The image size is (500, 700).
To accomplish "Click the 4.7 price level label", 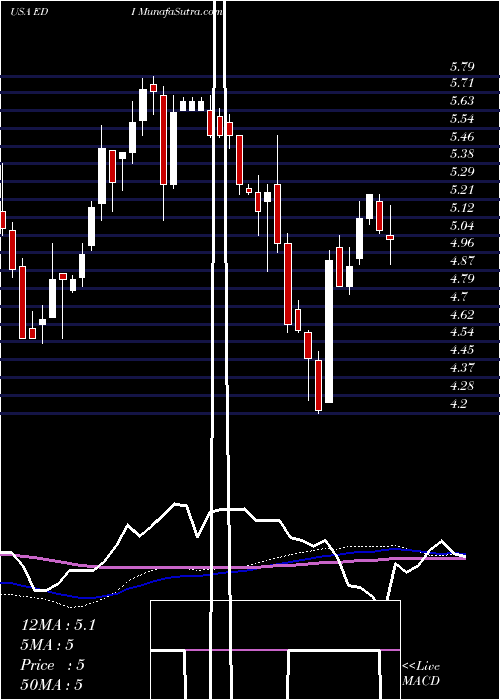I will pos(459,296).
